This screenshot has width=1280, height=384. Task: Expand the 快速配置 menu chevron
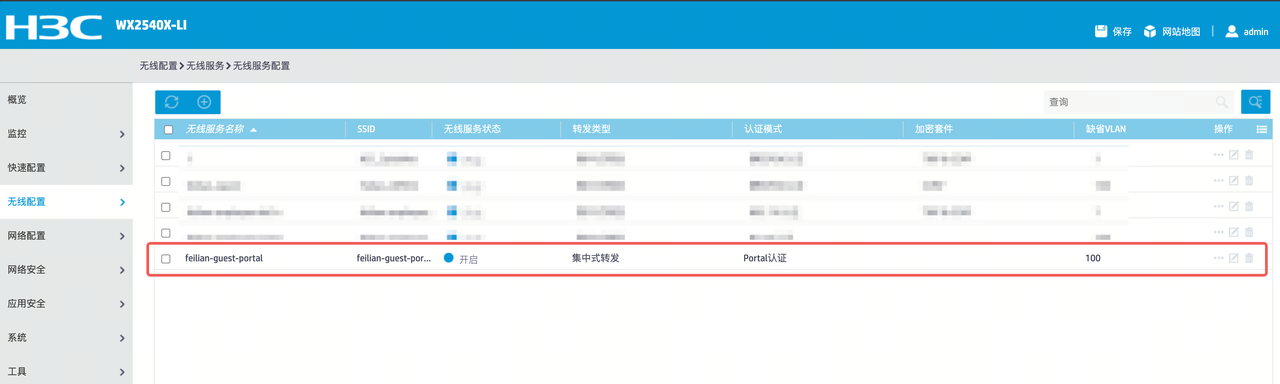click(122, 168)
